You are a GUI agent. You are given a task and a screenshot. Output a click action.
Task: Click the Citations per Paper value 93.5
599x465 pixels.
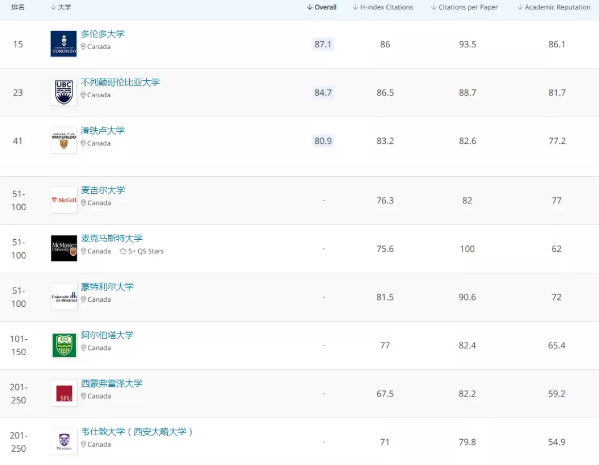(467, 44)
